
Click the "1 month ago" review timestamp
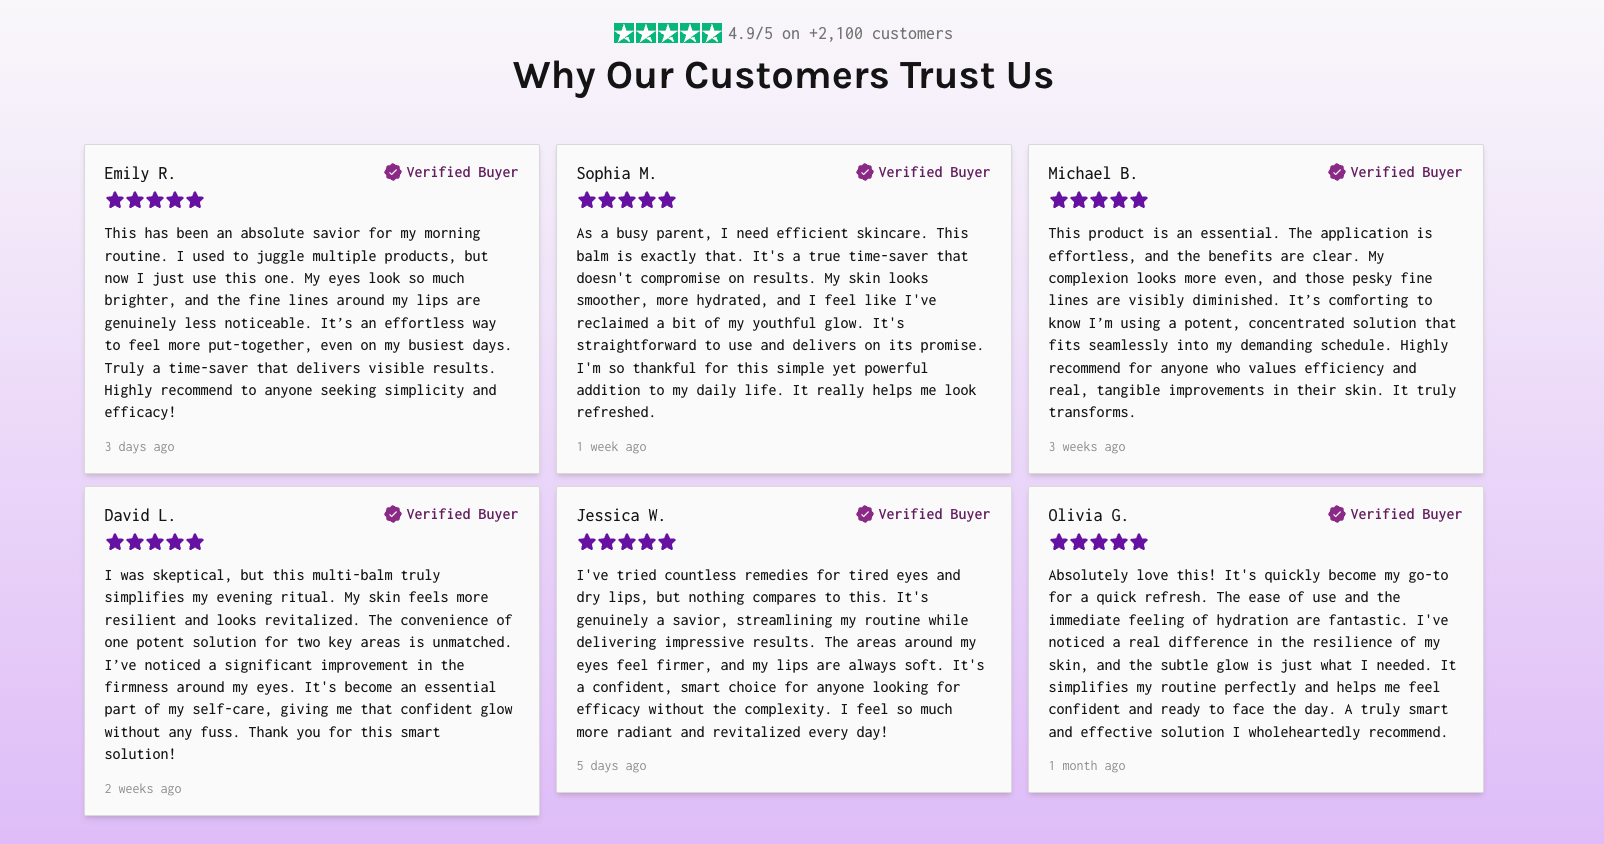click(x=1087, y=766)
